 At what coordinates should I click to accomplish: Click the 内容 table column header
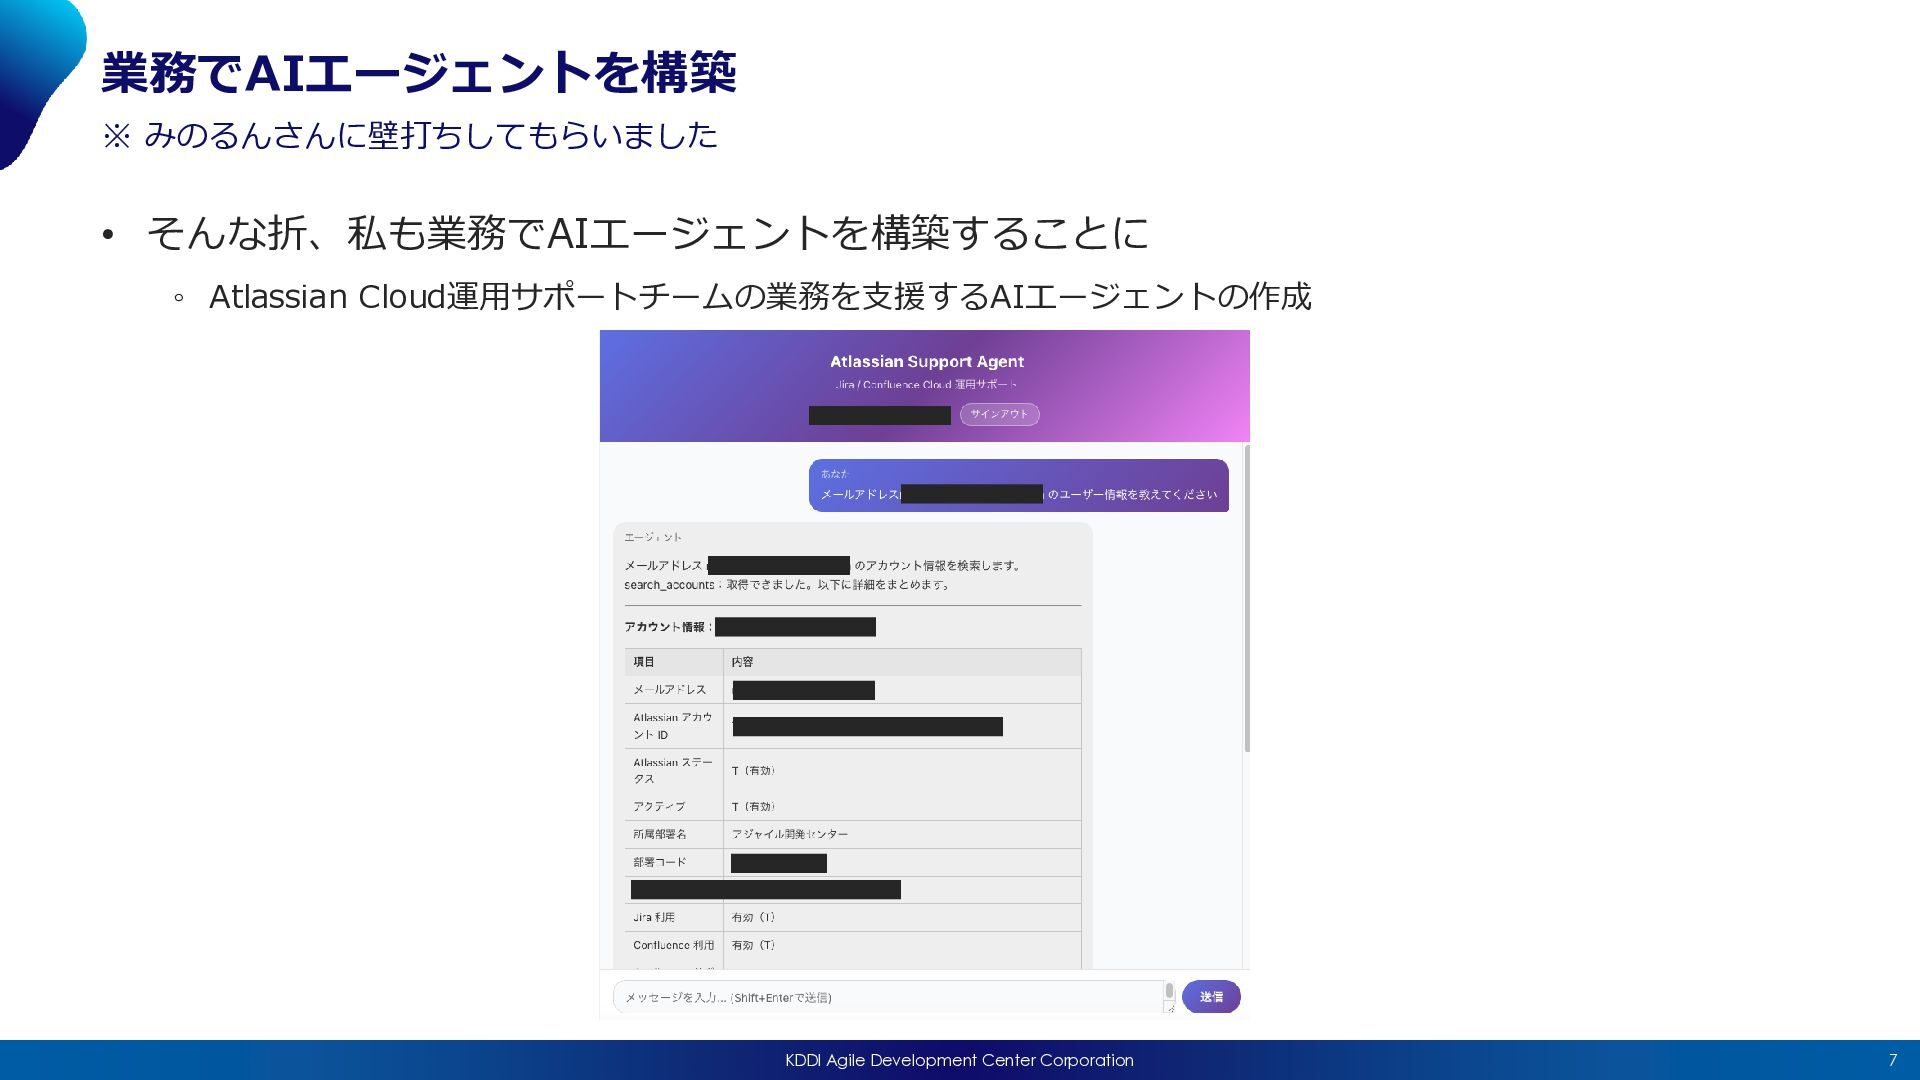click(x=742, y=662)
